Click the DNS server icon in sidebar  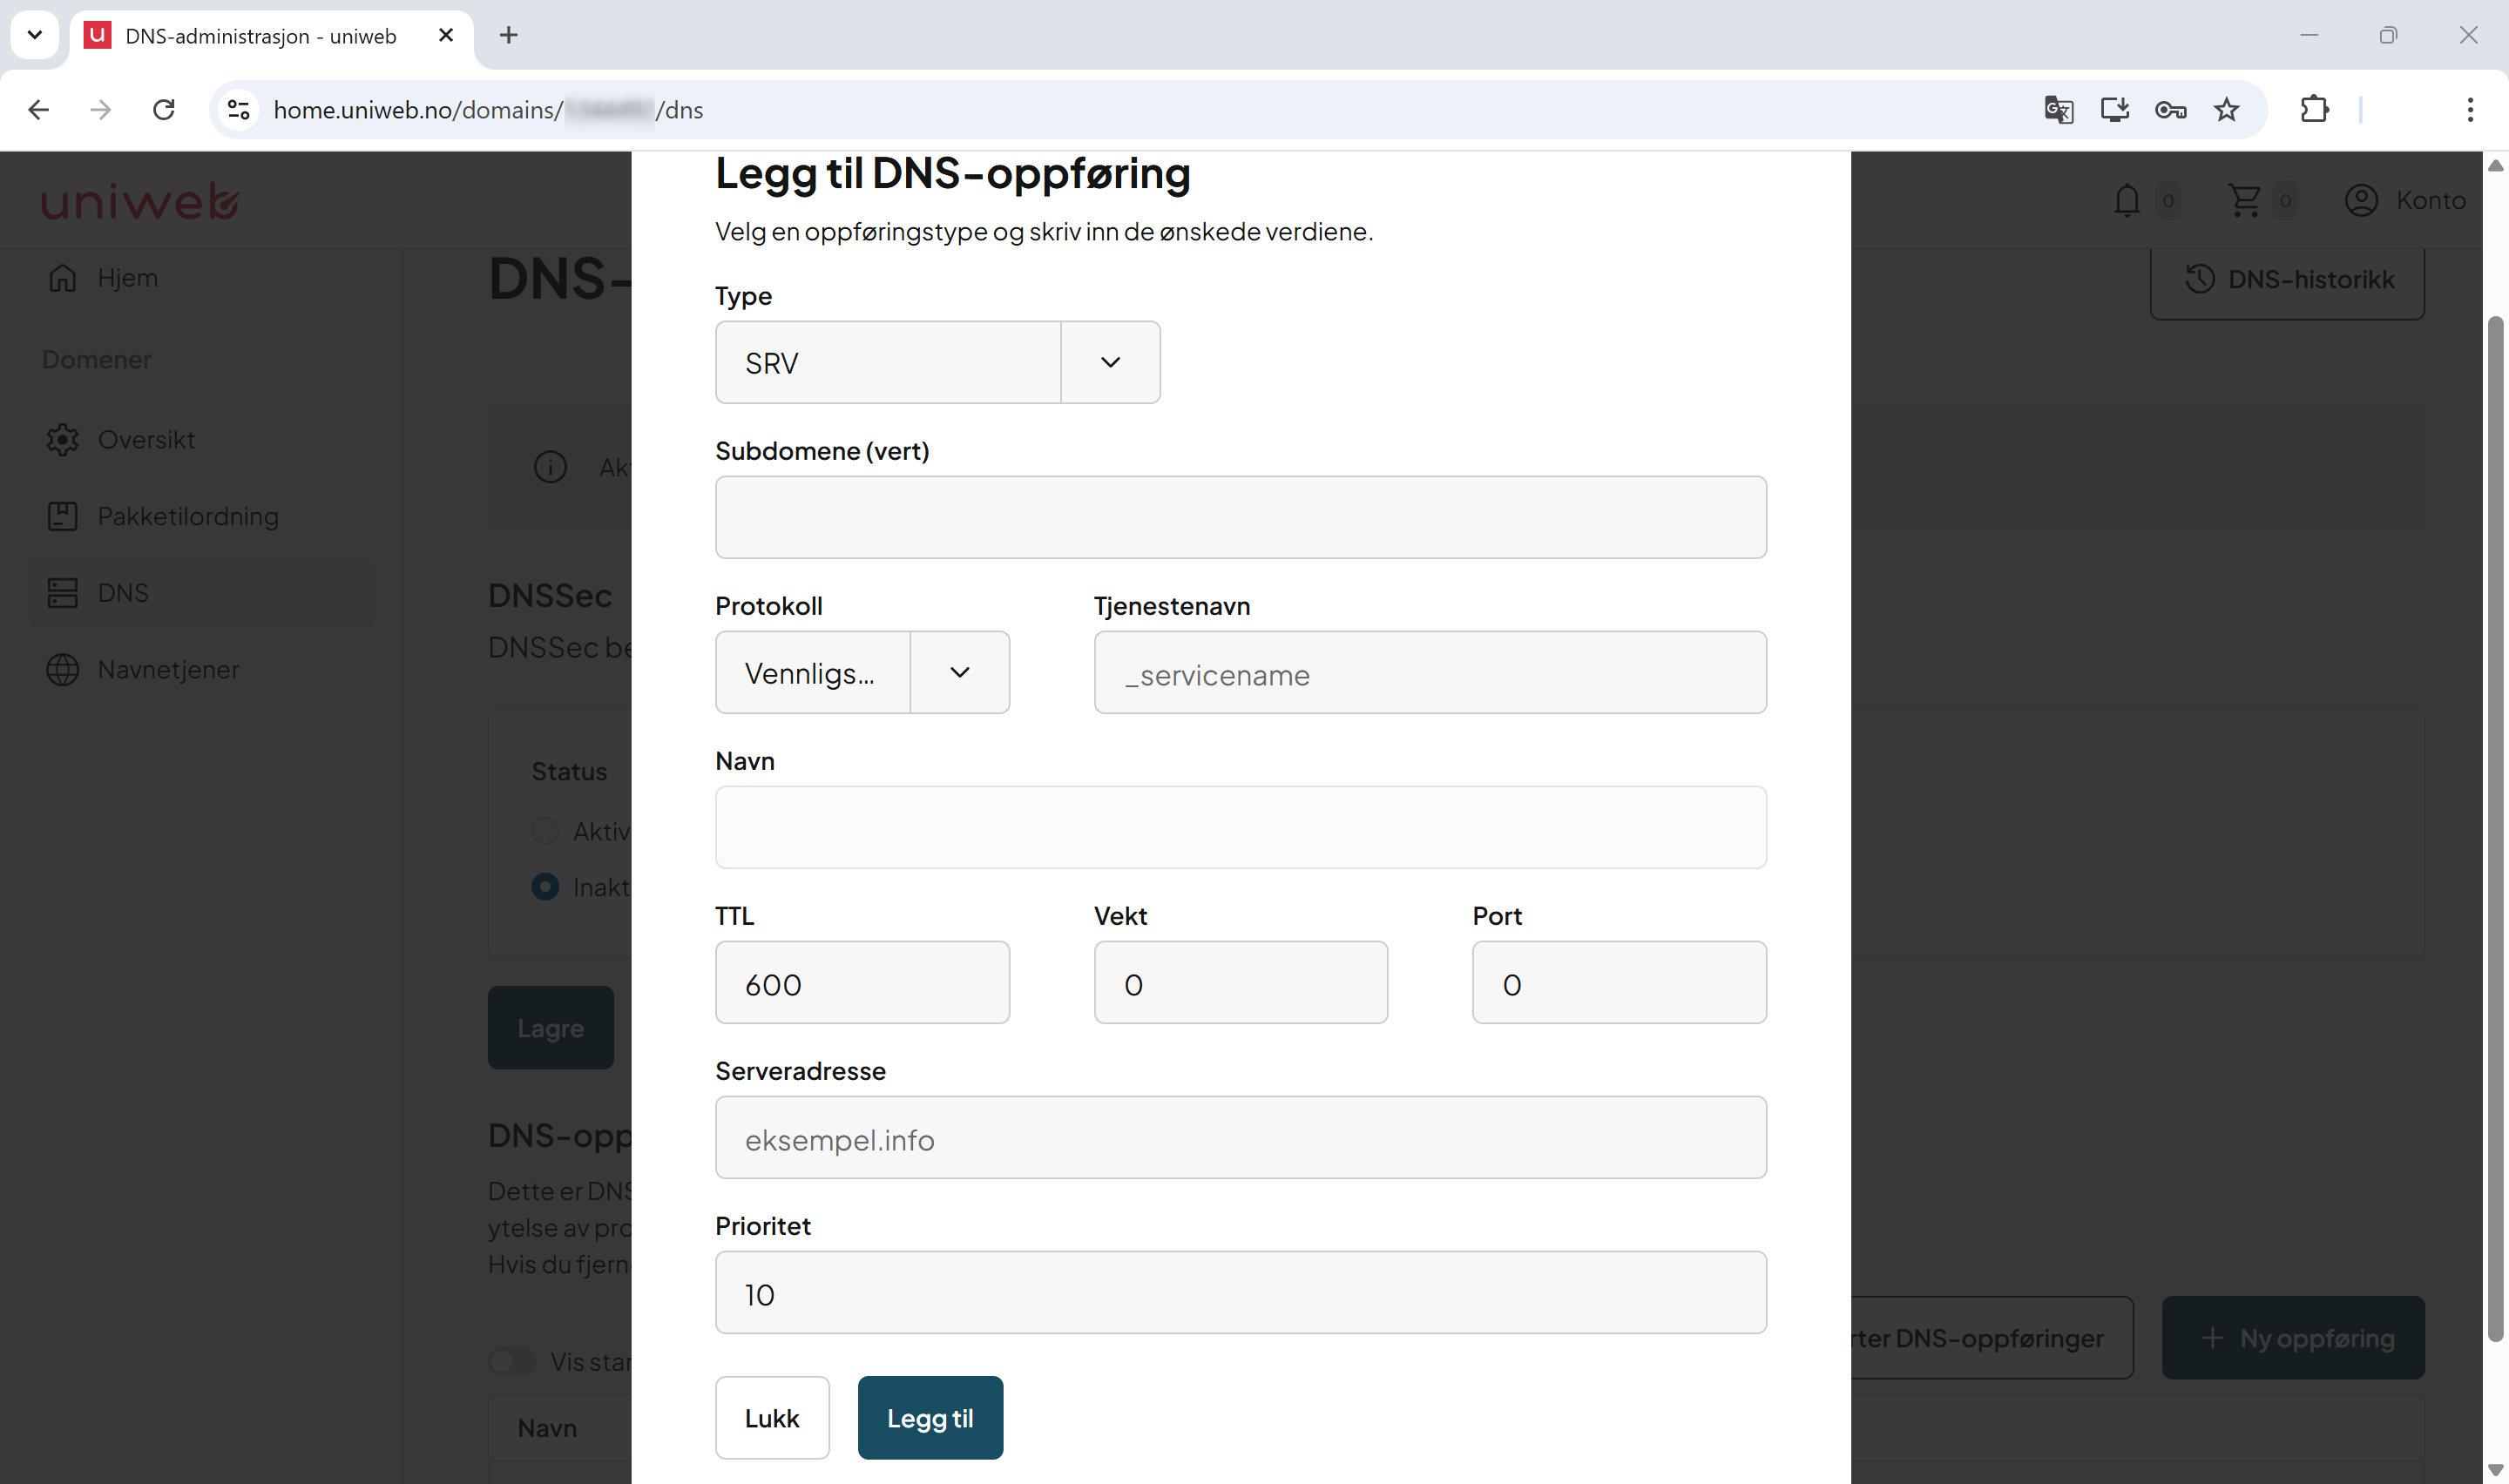pyautogui.click(x=62, y=592)
